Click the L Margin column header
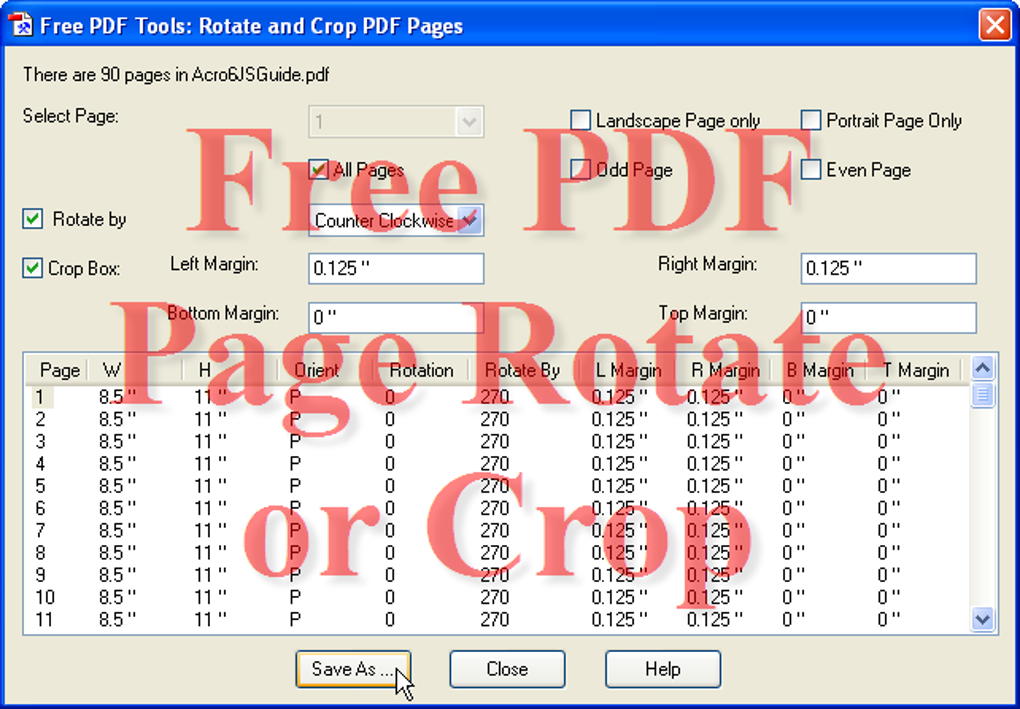The width and height of the screenshot is (1020, 709). pyautogui.click(x=627, y=370)
